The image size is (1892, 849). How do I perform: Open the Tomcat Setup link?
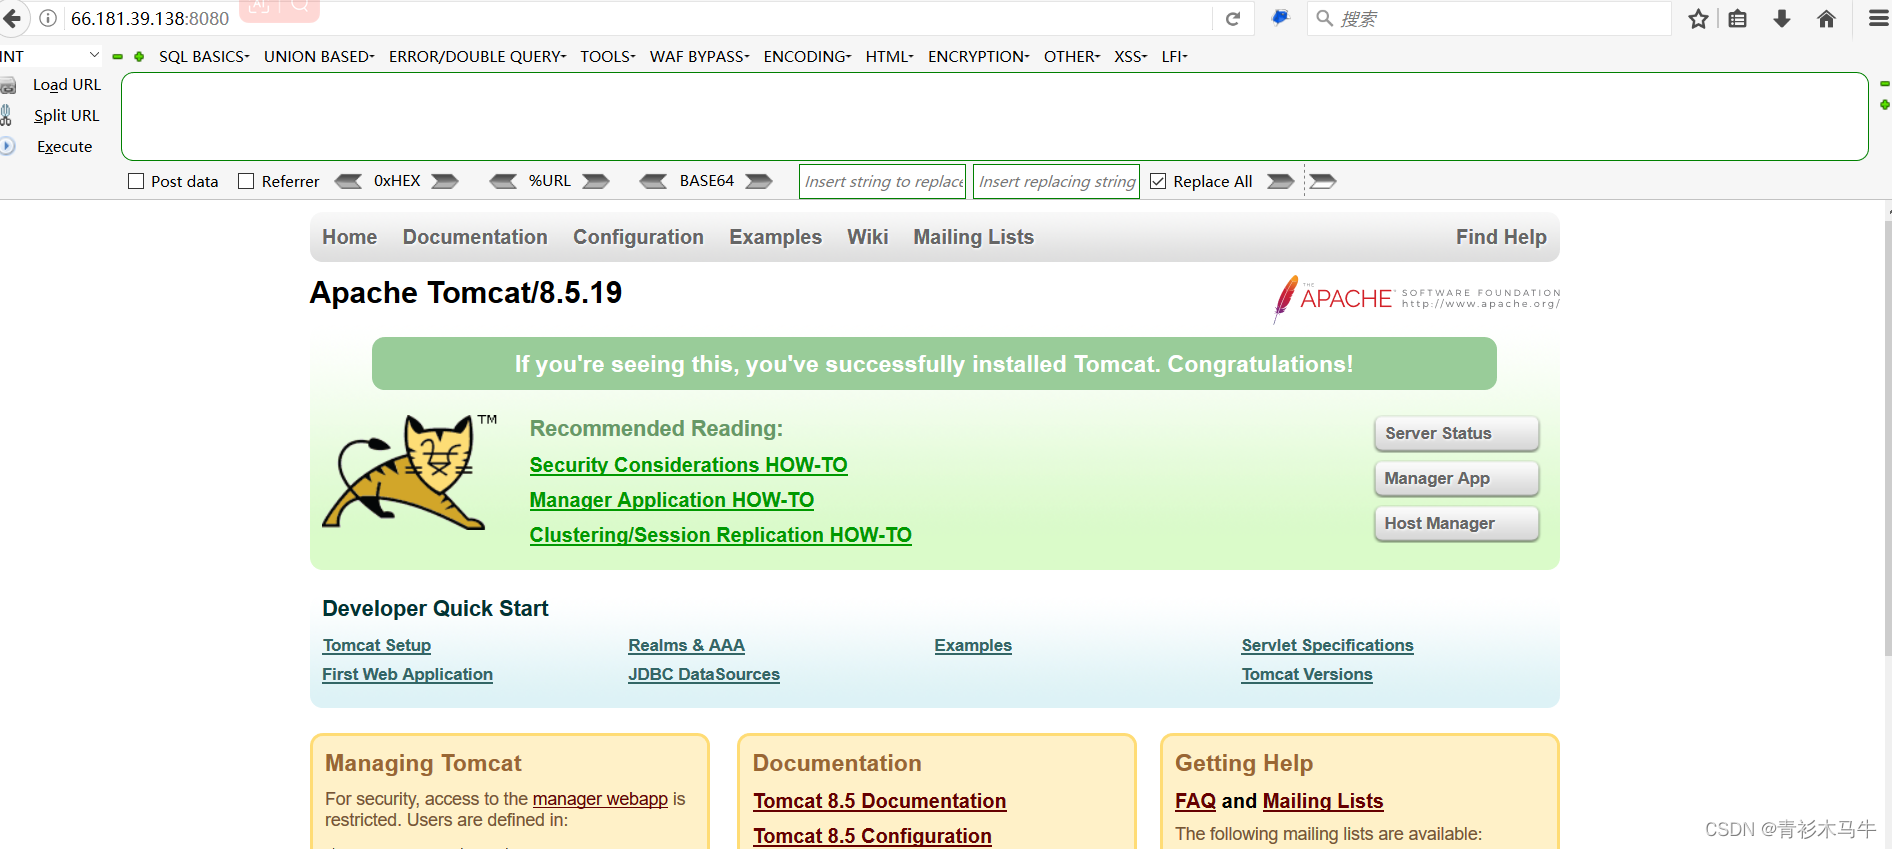point(376,646)
